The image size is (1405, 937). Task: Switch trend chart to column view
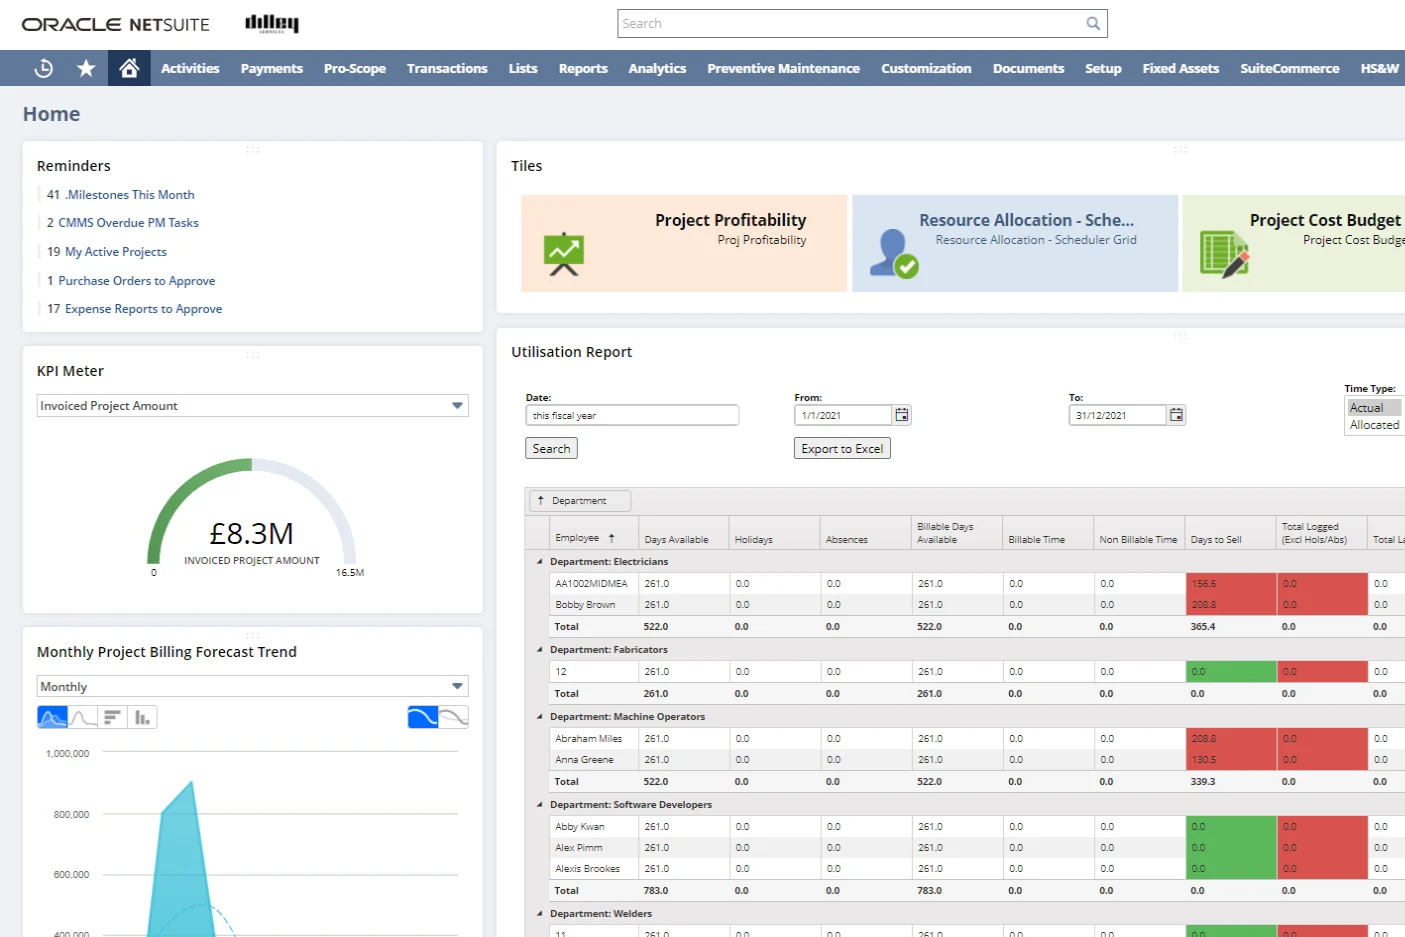[x=142, y=717]
